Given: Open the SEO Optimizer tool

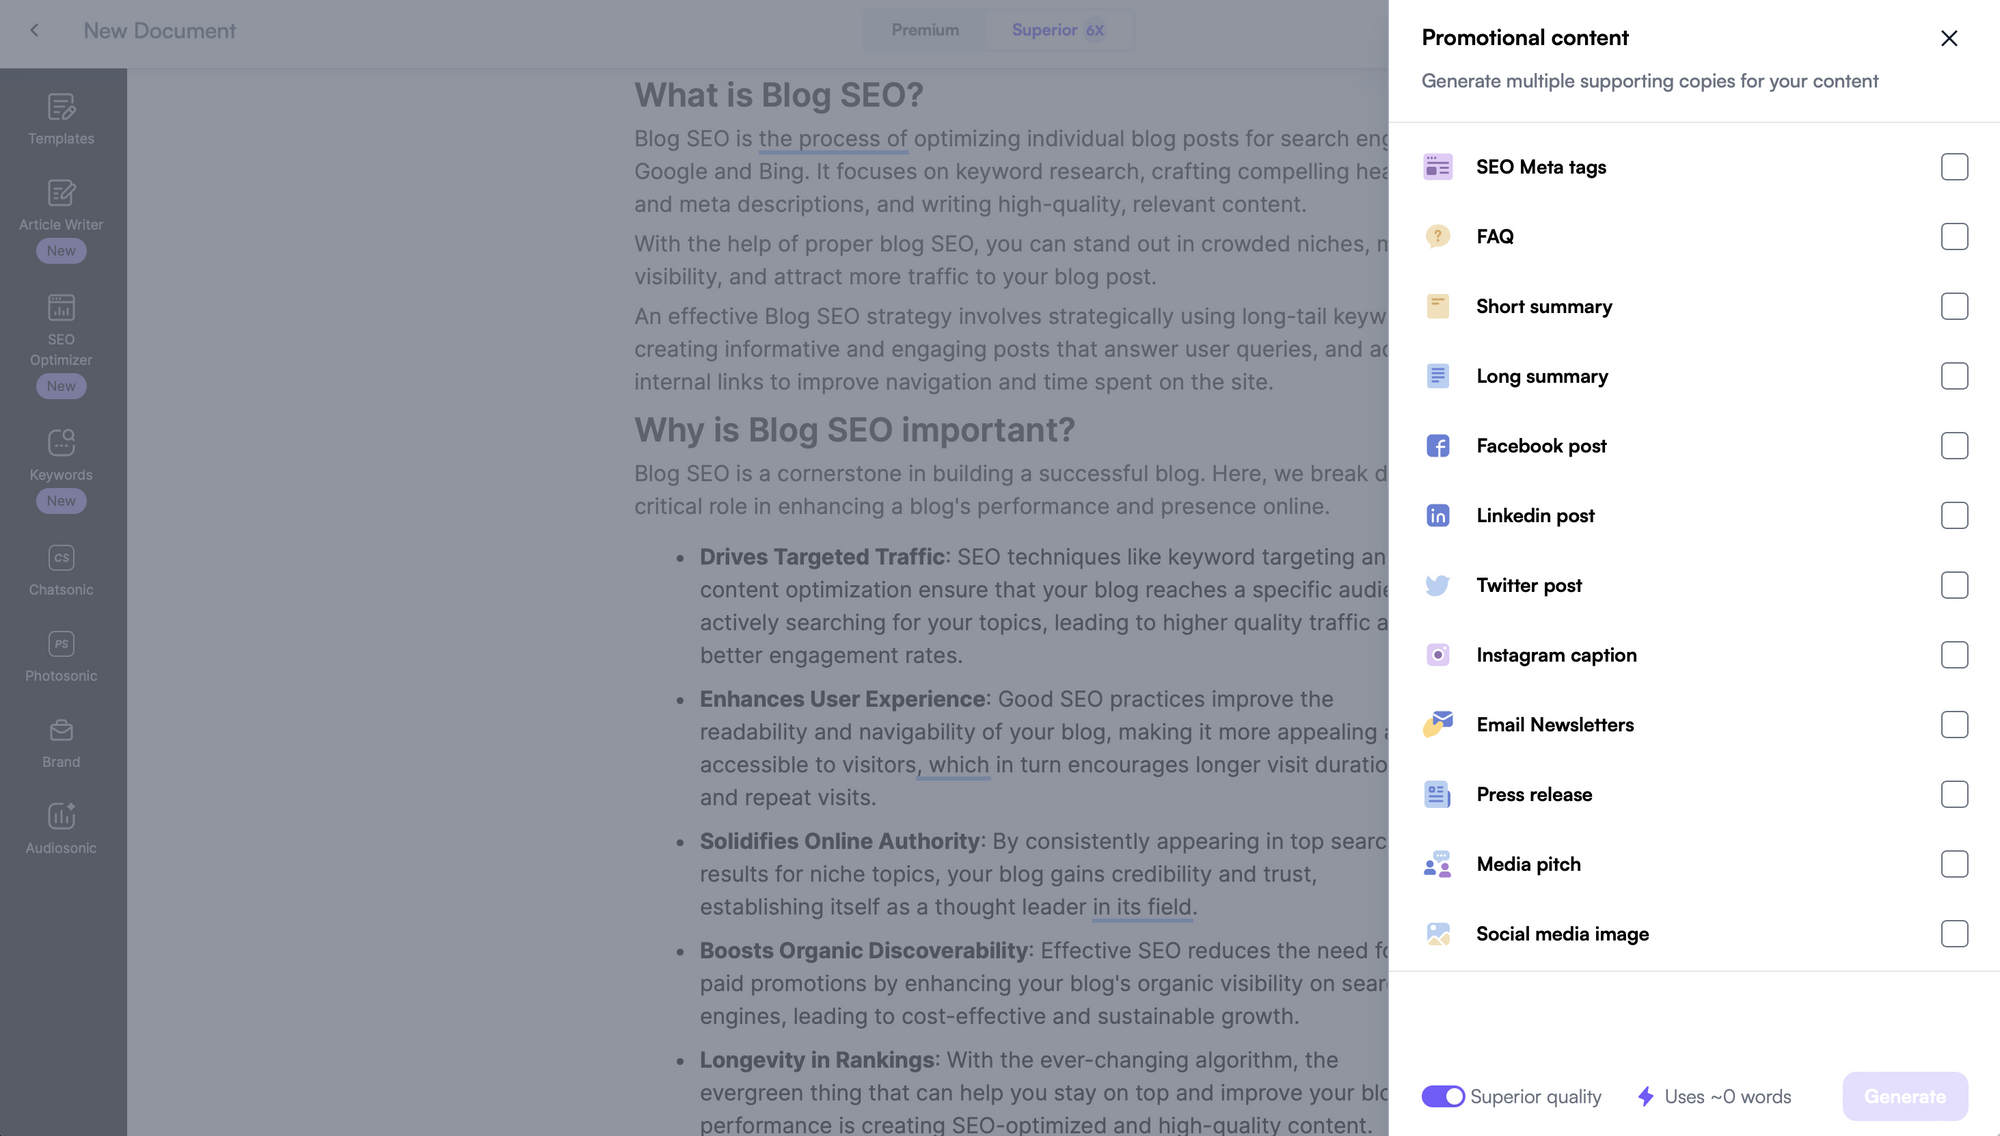Looking at the screenshot, I should (x=61, y=330).
